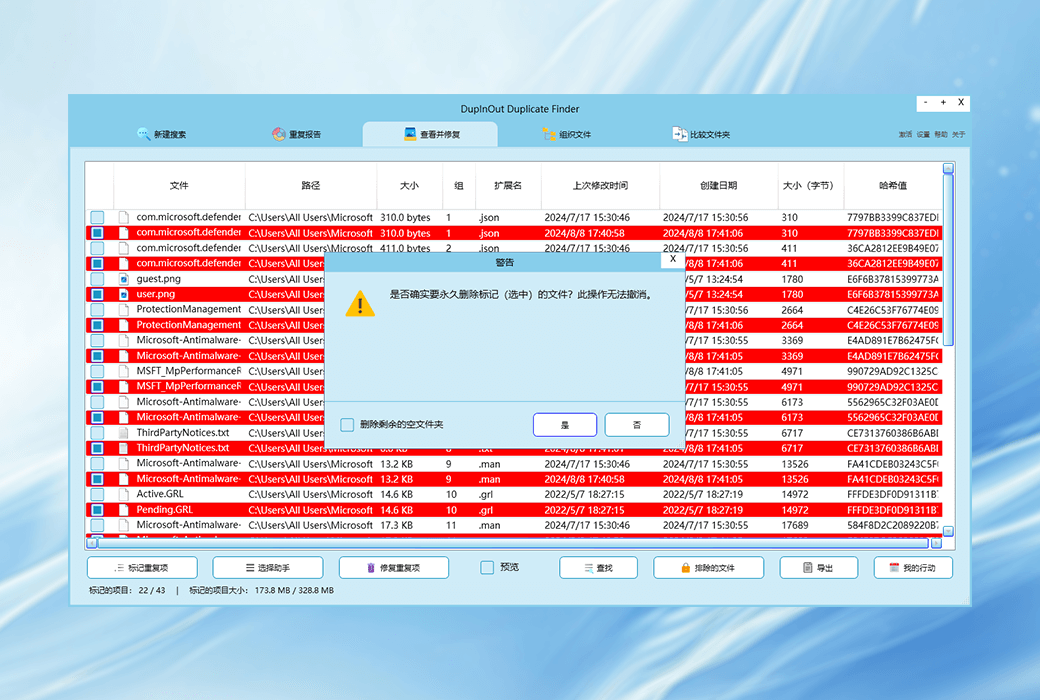Tick the checkbox for Active.GRL row
Image resolution: width=1040 pixels, height=700 pixels.
click(98, 494)
